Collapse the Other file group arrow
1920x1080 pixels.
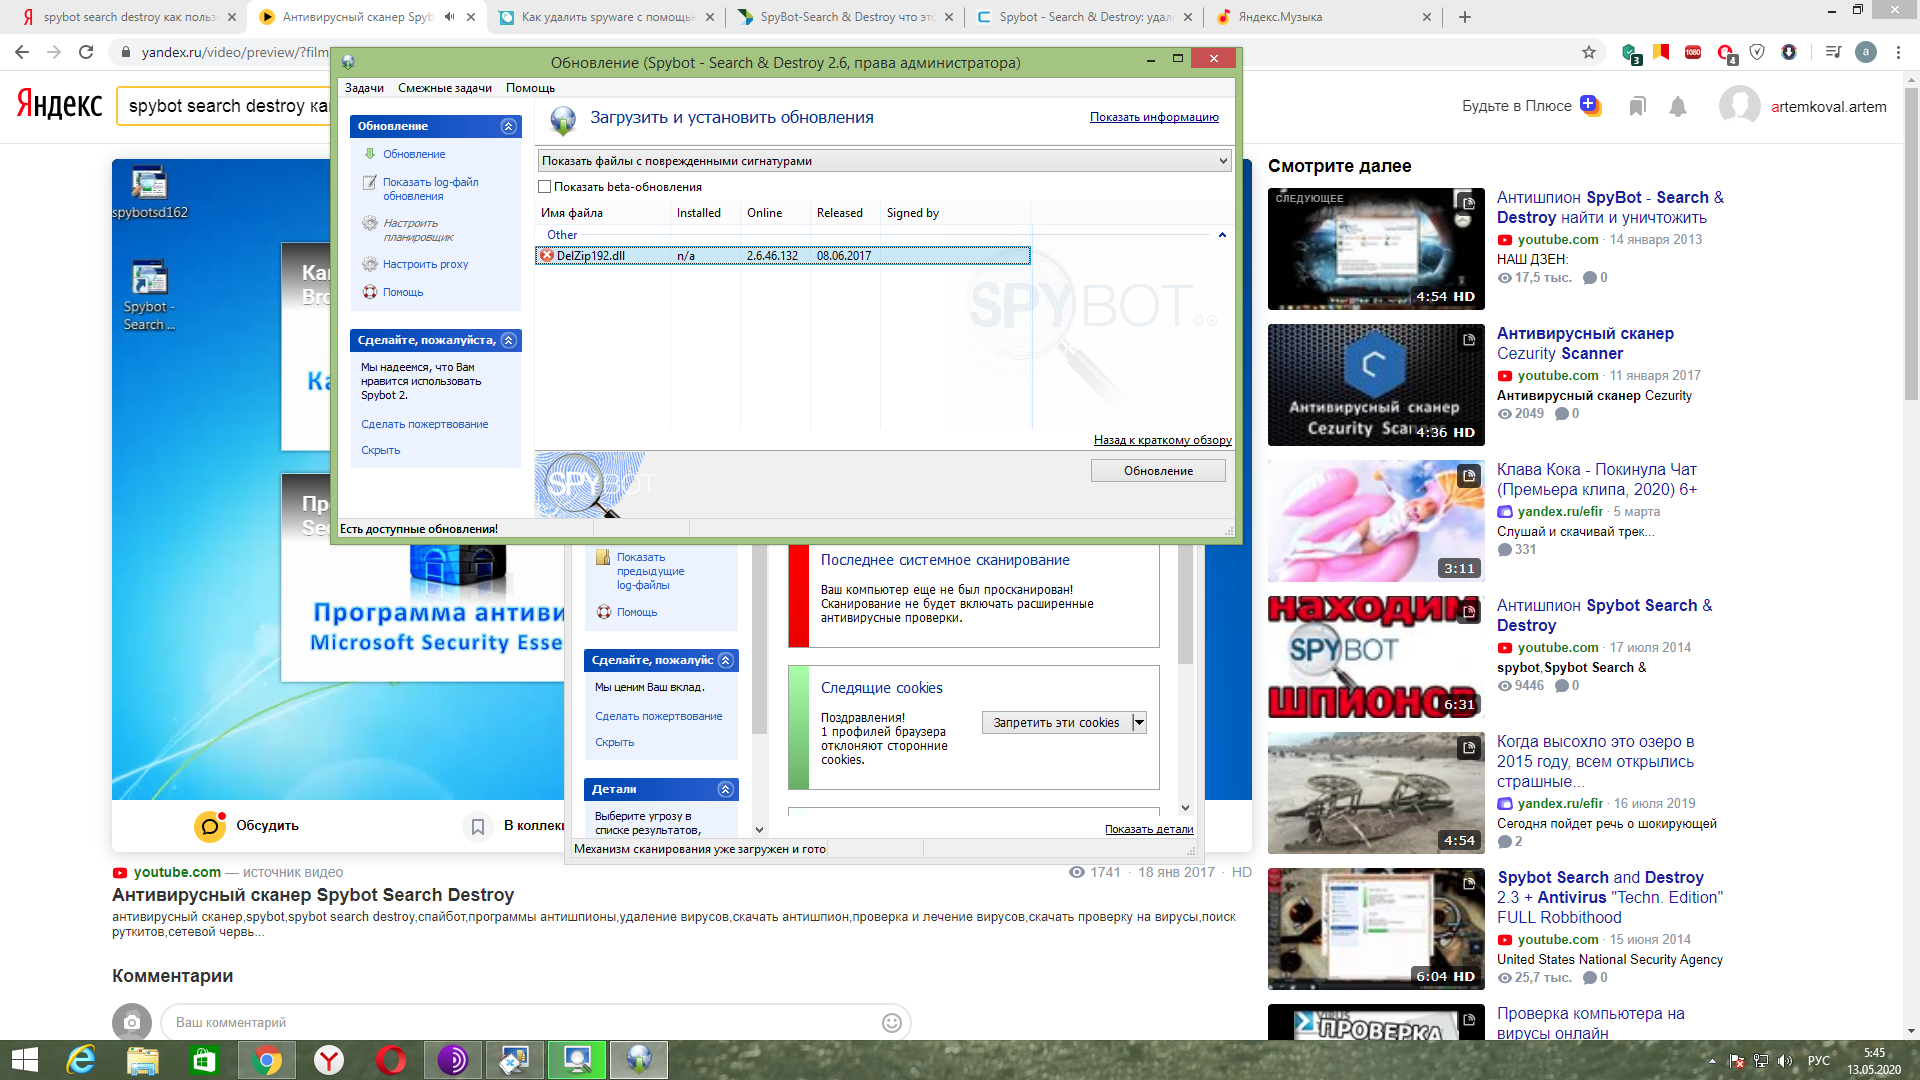[x=1222, y=235]
